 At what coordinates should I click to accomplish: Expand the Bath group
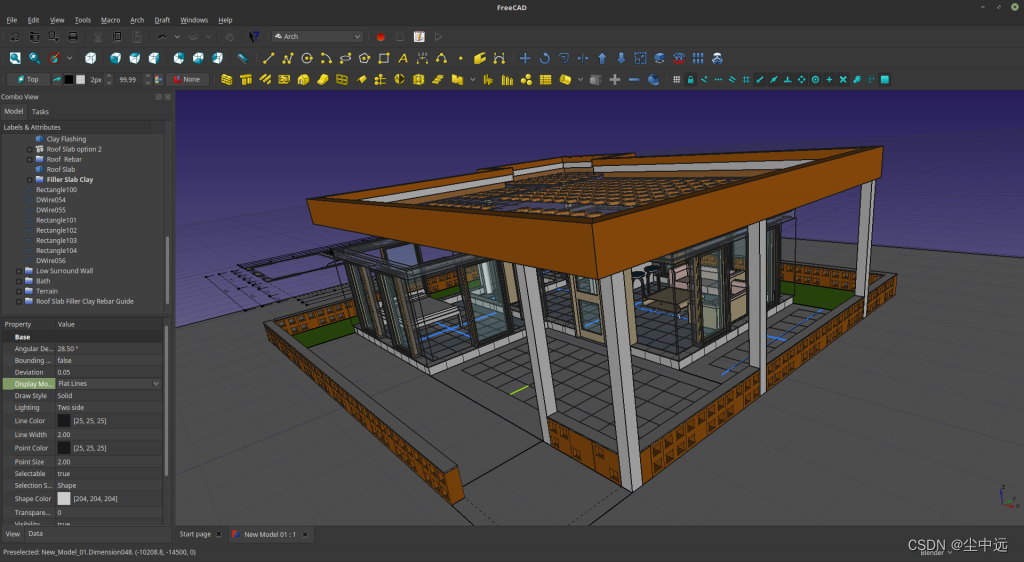(19, 281)
